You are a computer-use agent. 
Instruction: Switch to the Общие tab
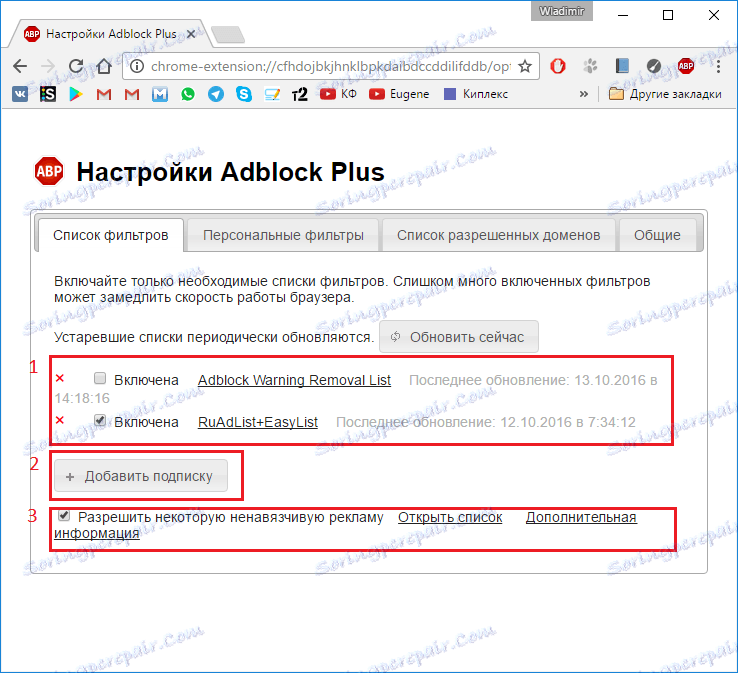point(657,235)
